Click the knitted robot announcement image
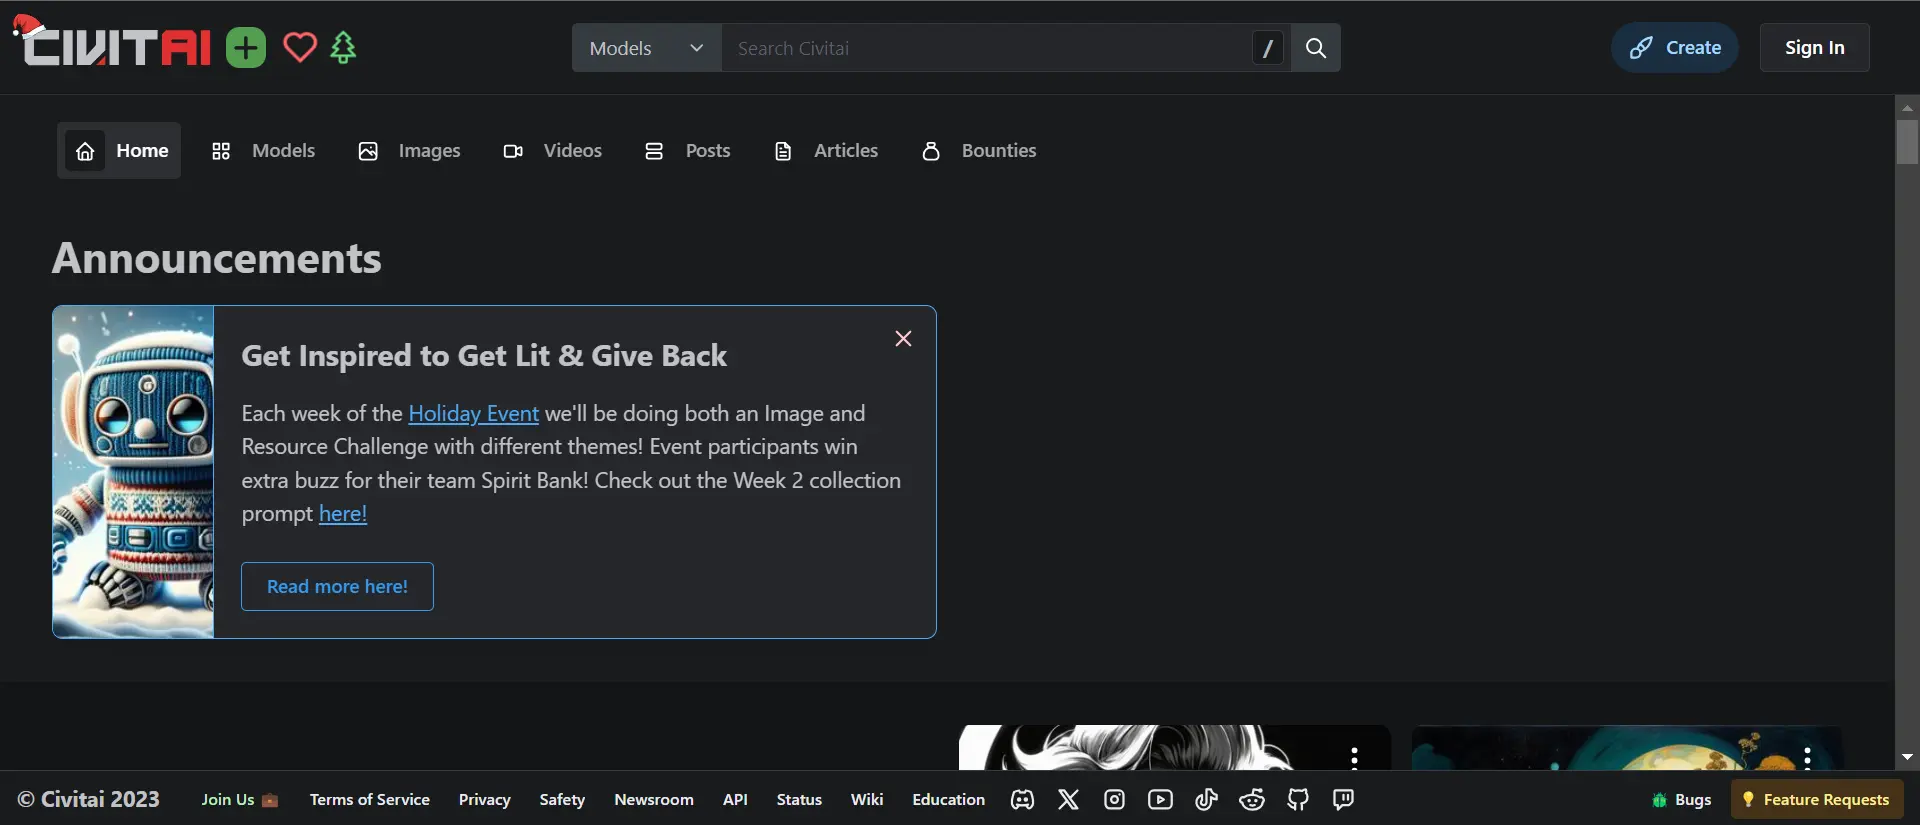Viewport: 1920px width, 825px height. coord(133,472)
